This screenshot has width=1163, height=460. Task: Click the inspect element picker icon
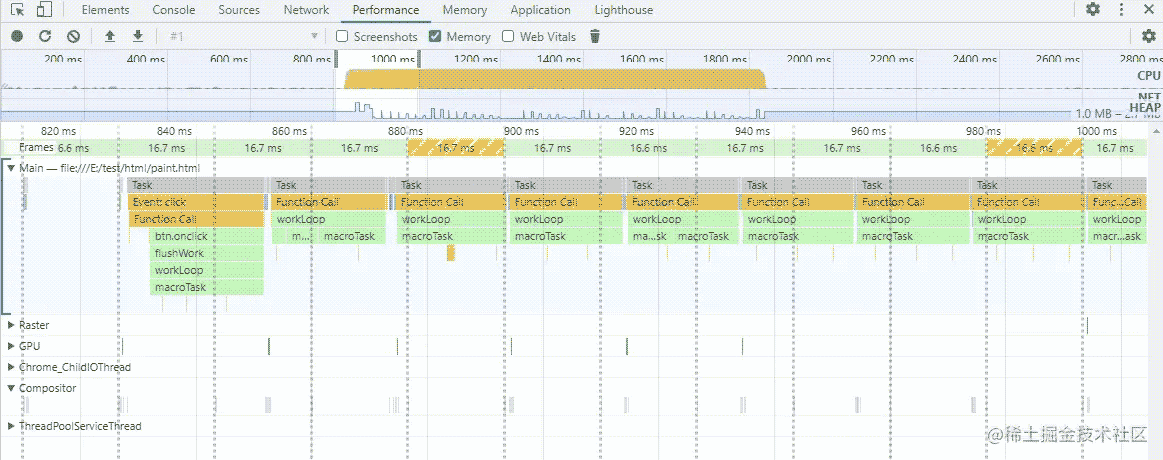[x=18, y=10]
